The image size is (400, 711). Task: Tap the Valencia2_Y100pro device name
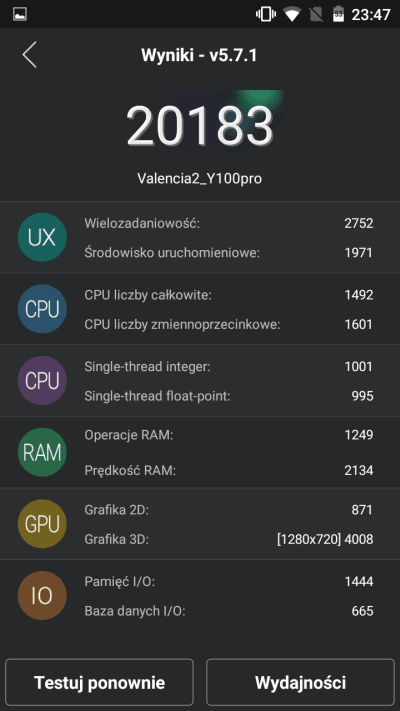200,179
